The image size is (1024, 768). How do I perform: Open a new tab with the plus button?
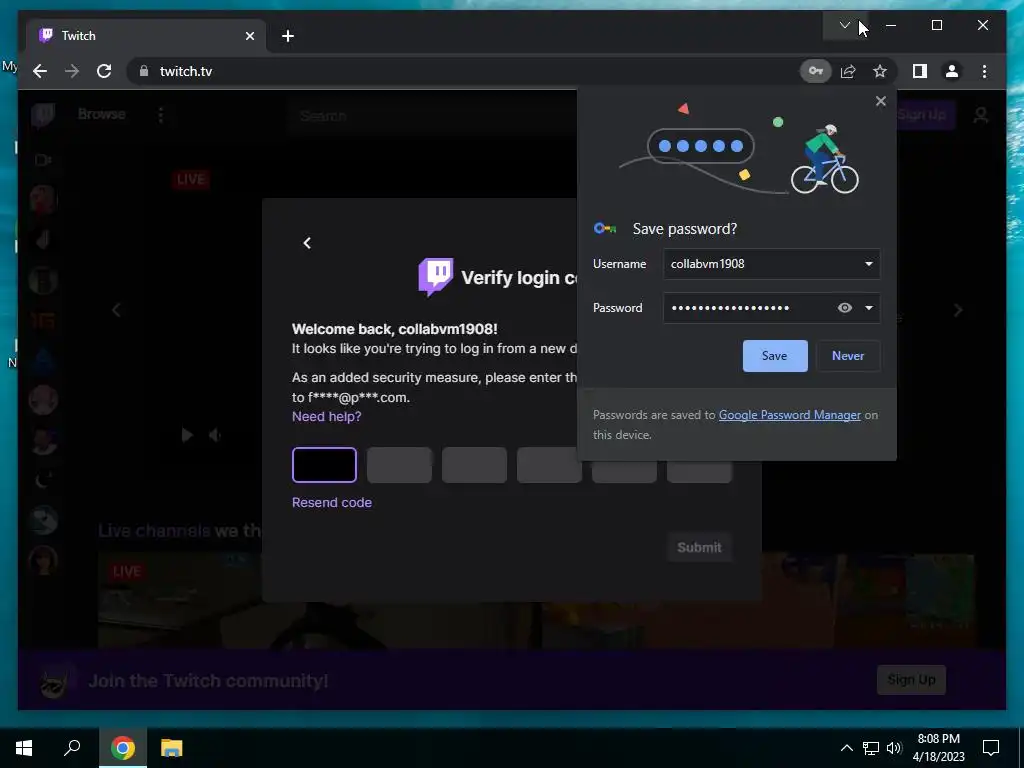288,36
